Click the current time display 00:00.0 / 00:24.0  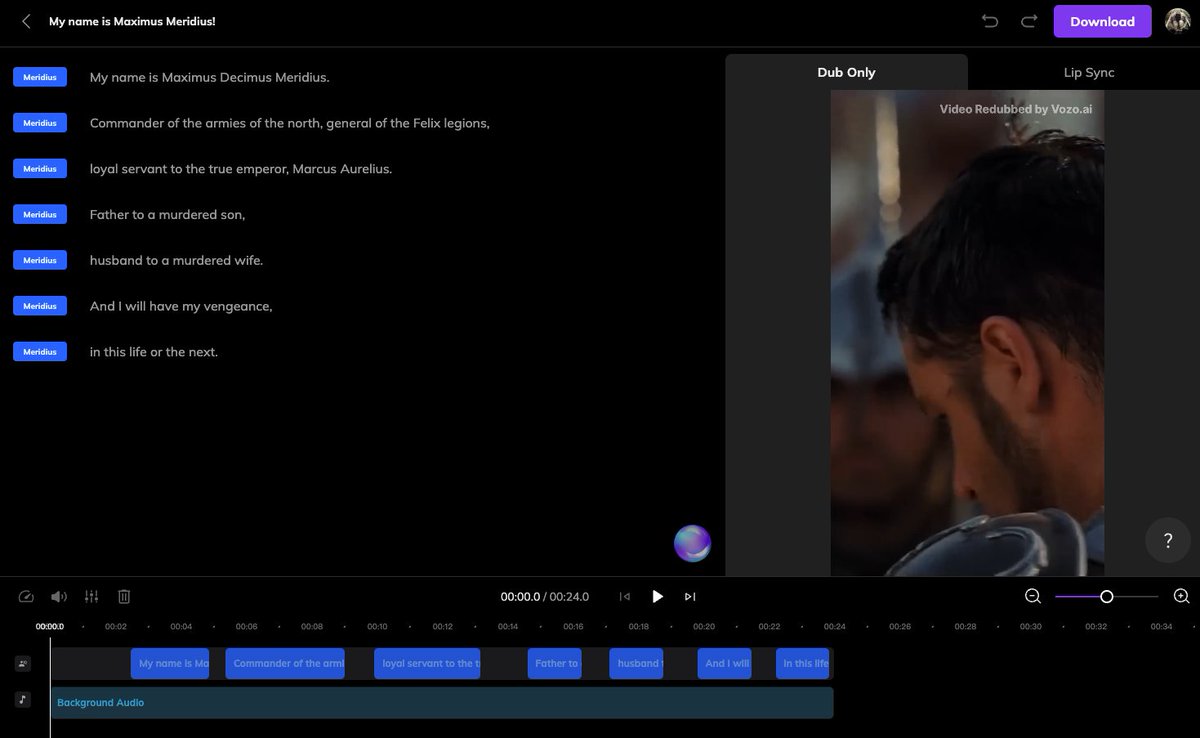[544, 597]
